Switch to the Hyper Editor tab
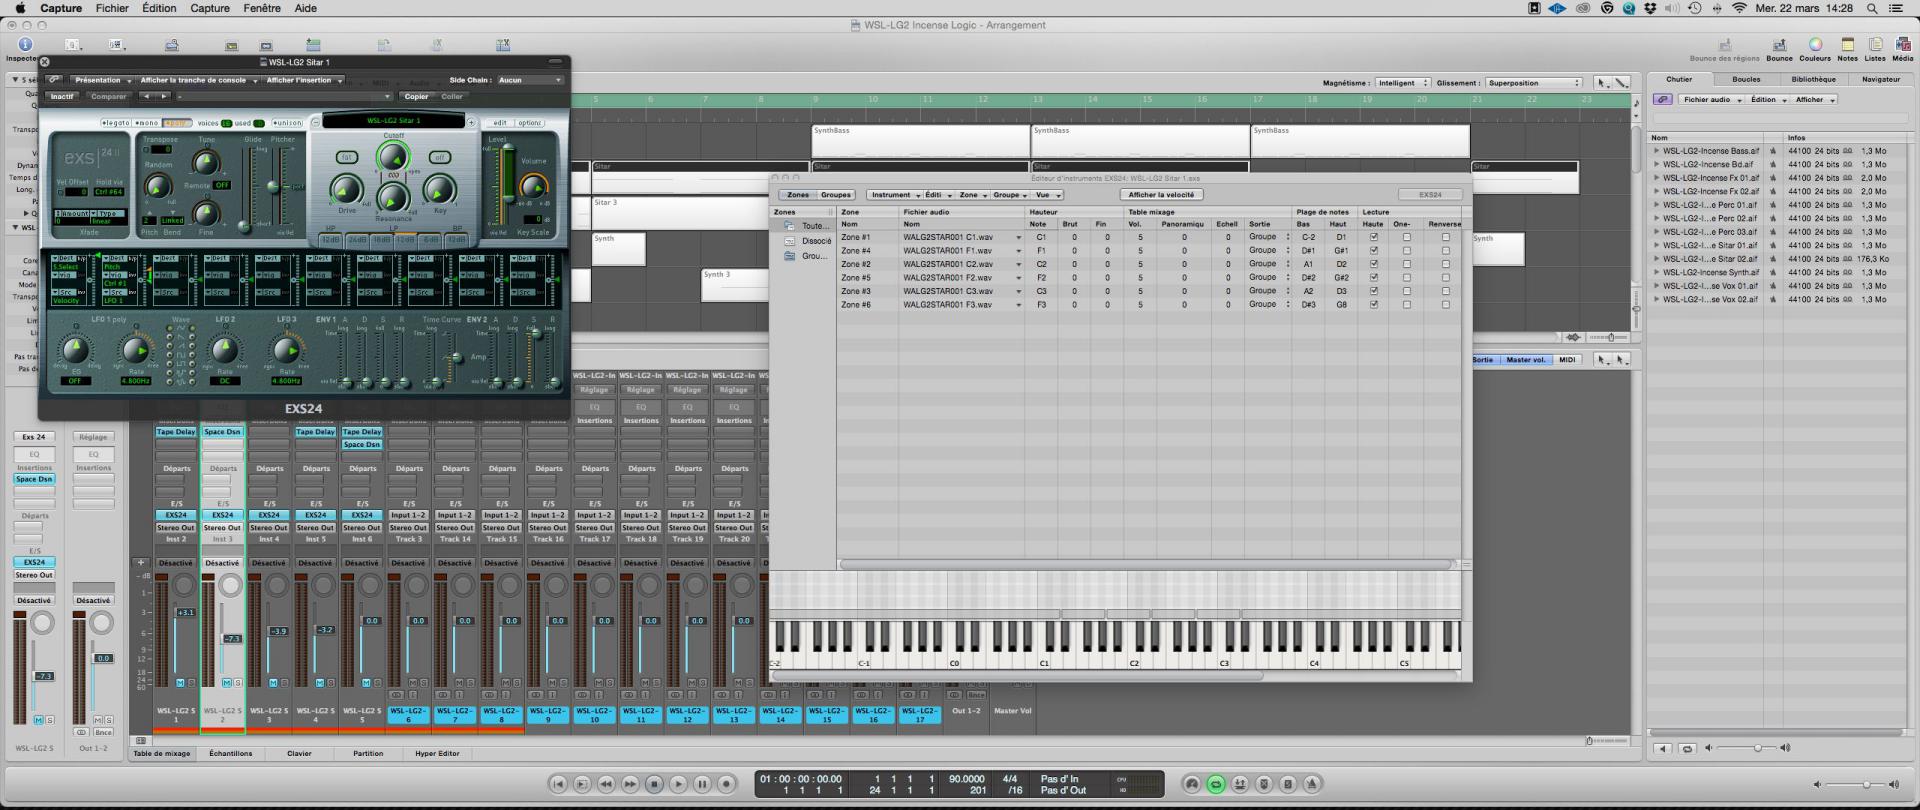The height and width of the screenshot is (810, 1920). 438,753
